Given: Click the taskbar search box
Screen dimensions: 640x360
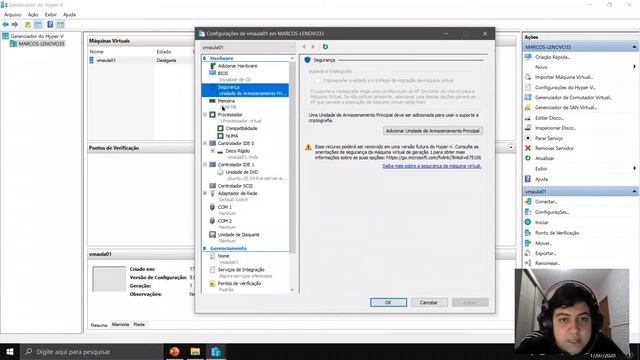Looking at the screenshot, I should click(x=91, y=351).
